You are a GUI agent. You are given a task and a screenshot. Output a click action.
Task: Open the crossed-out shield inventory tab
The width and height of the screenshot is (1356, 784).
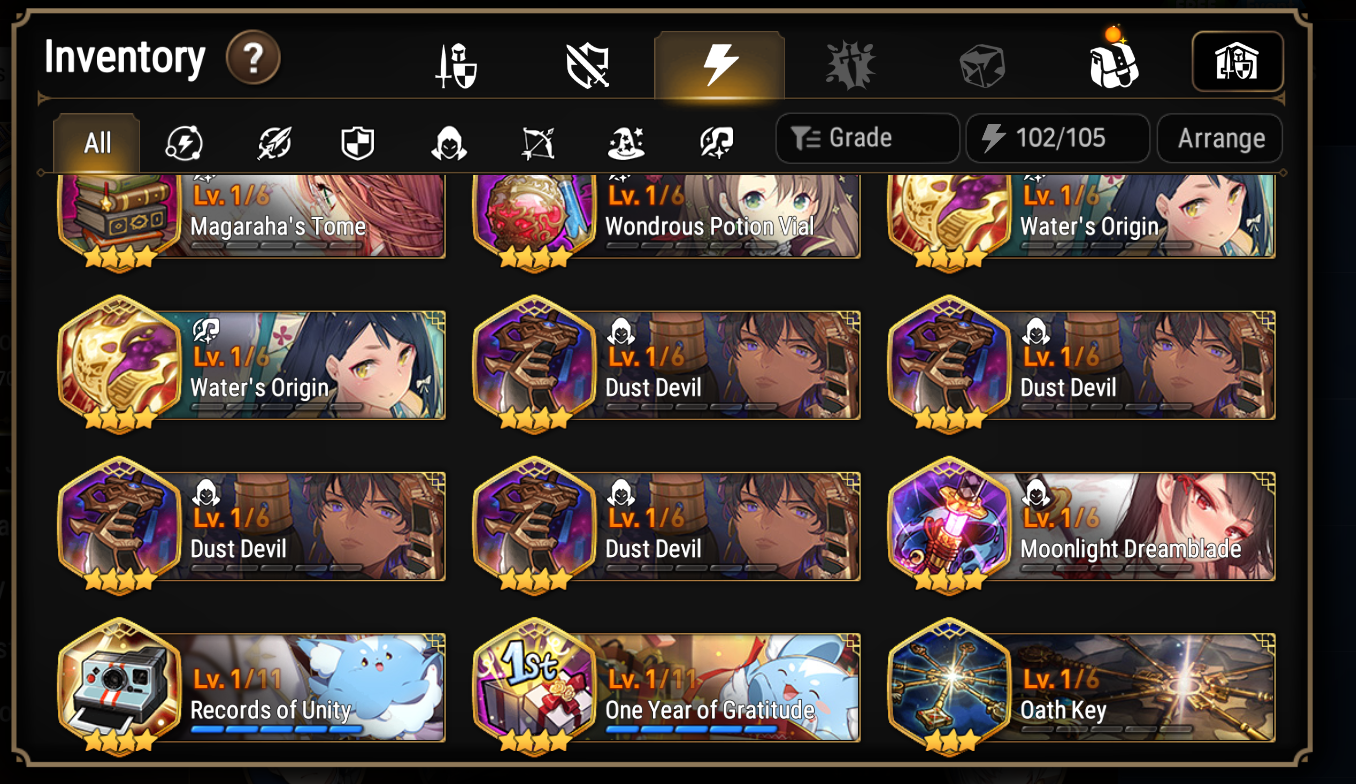(x=588, y=67)
